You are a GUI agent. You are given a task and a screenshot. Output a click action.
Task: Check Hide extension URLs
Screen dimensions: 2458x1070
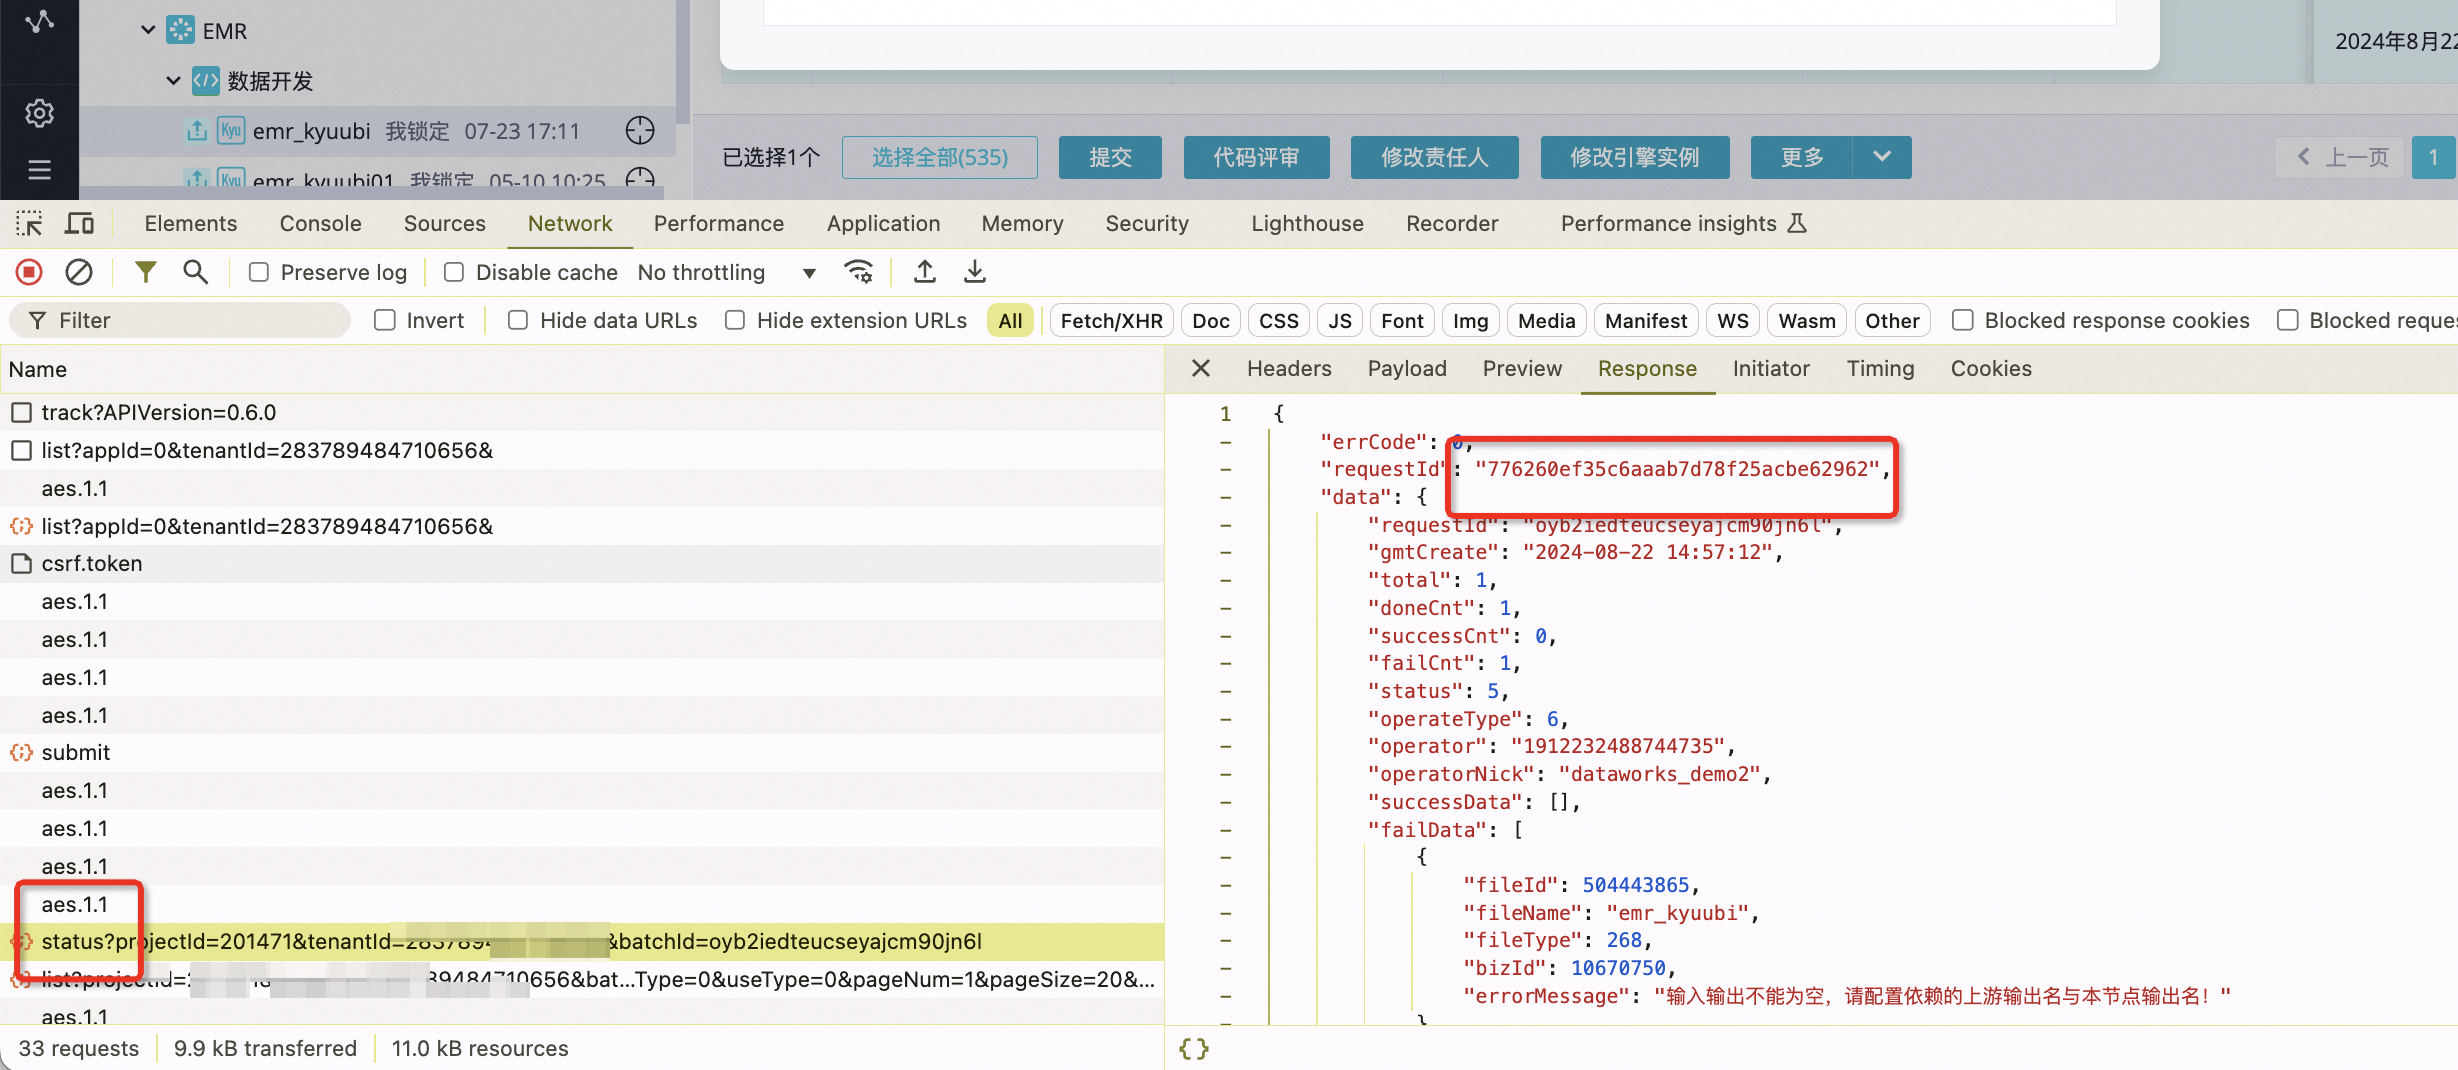coord(735,320)
